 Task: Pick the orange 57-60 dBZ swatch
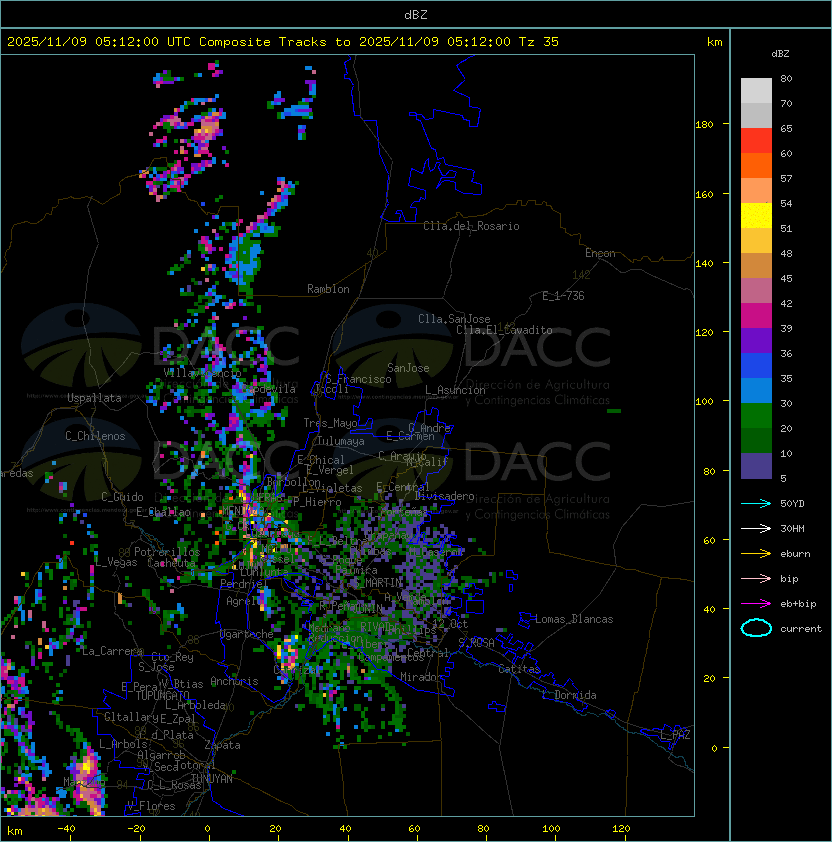tap(756, 166)
